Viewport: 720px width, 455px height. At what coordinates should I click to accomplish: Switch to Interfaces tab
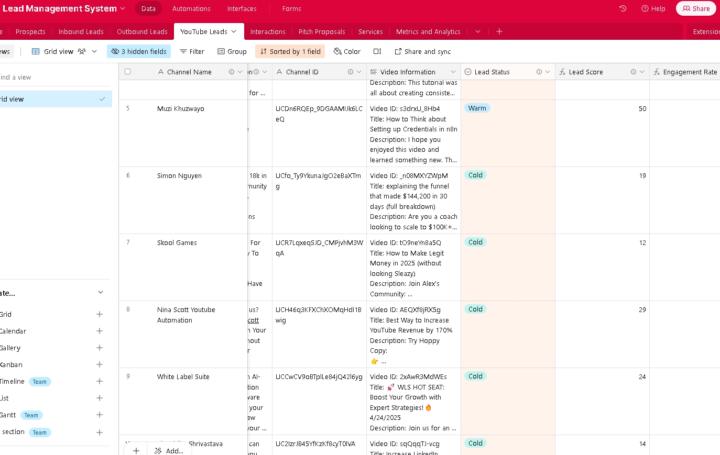coord(242,8)
